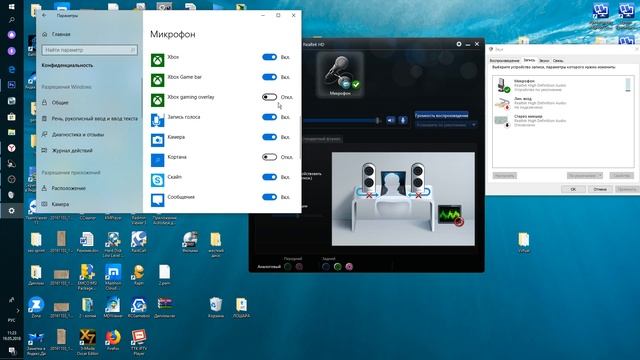Switch to Воспроизведение tab in Sound dialog
The height and width of the screenshot is (360, 640).
pos(504,60)
